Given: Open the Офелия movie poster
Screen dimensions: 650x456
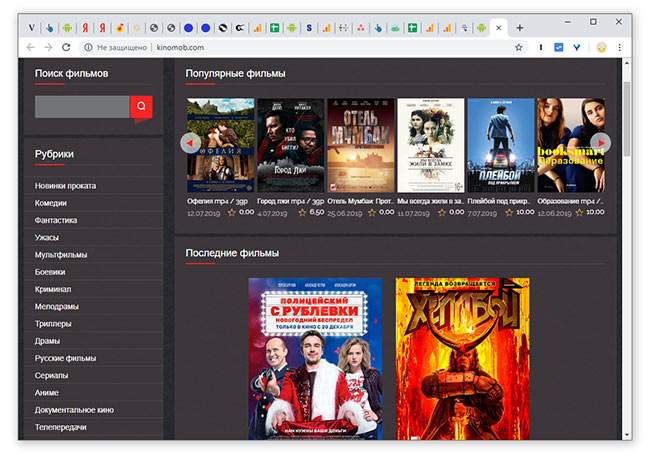Looking at the screenshot, I should 221,145.
